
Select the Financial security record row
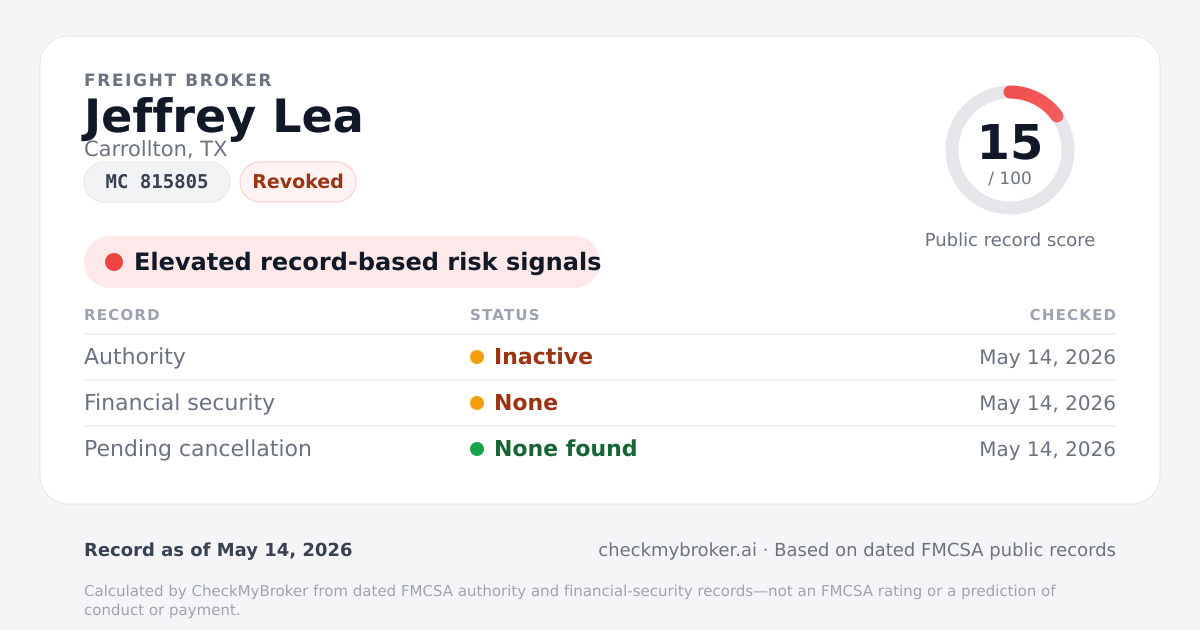[x=600, y=403]
